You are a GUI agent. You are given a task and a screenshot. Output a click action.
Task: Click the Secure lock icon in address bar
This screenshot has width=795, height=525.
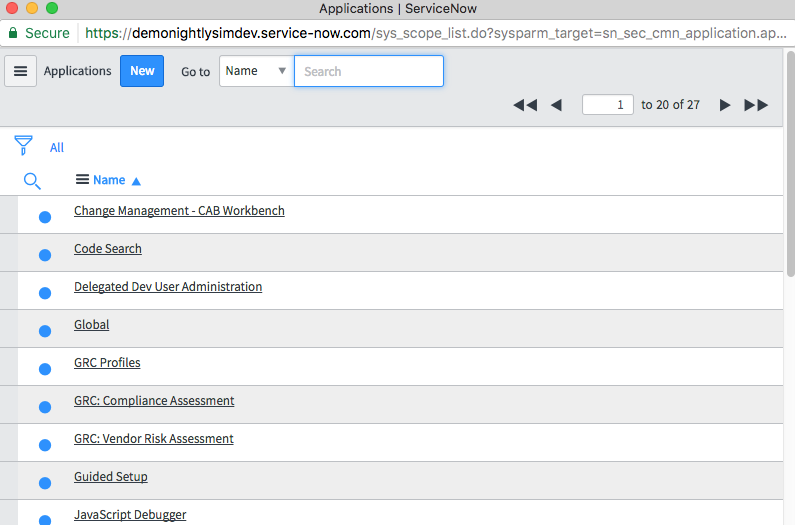point(13,33)
